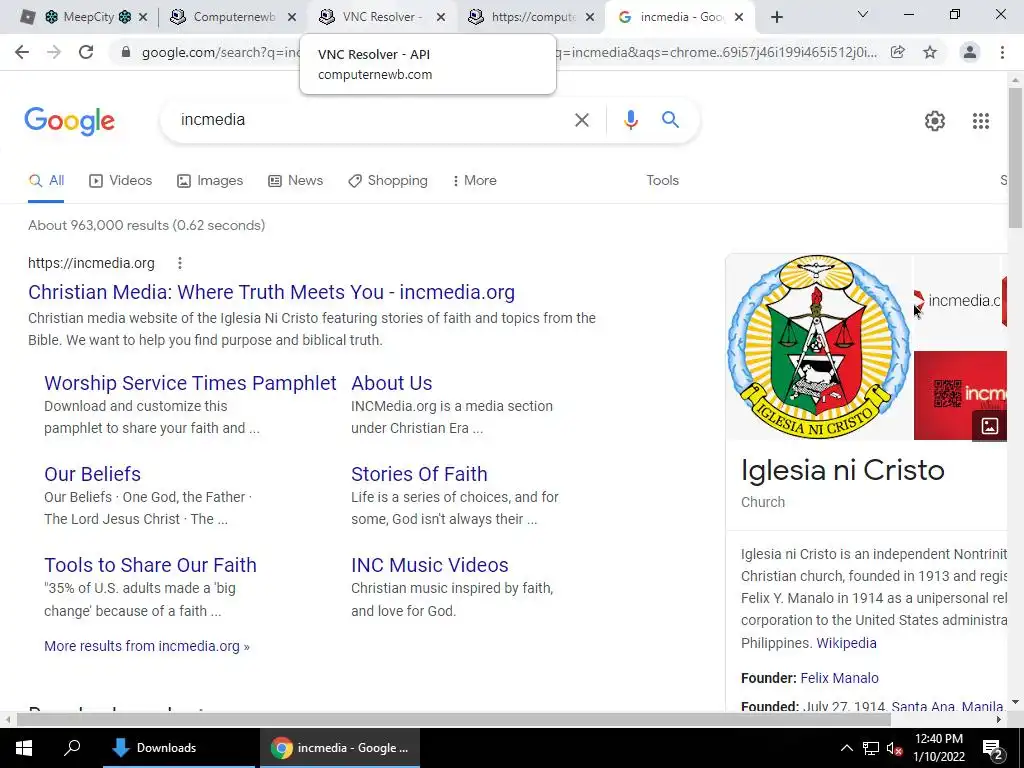Screen dimensions: 1024x768
Task: Open Christian Media: Where Truth Meets You result
Action: [271, 292]
